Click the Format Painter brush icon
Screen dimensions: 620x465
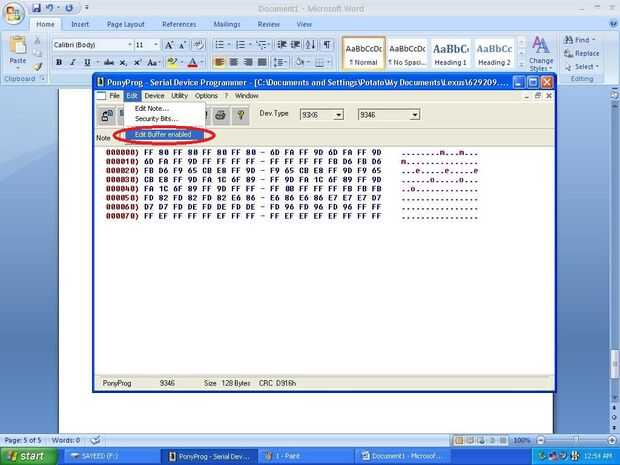click(x=37, y=66)
